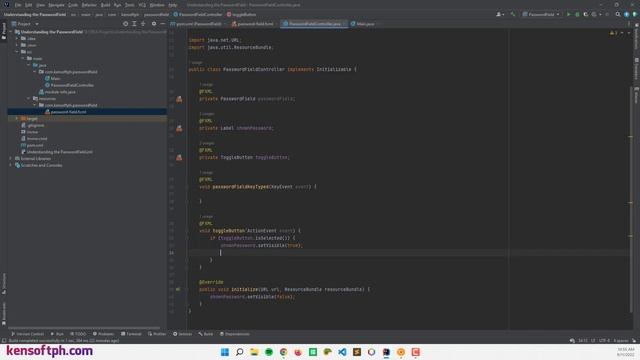Open the Refactor menu
The image size is (640, 360).
pyautogui.click(x=89, y=5)
